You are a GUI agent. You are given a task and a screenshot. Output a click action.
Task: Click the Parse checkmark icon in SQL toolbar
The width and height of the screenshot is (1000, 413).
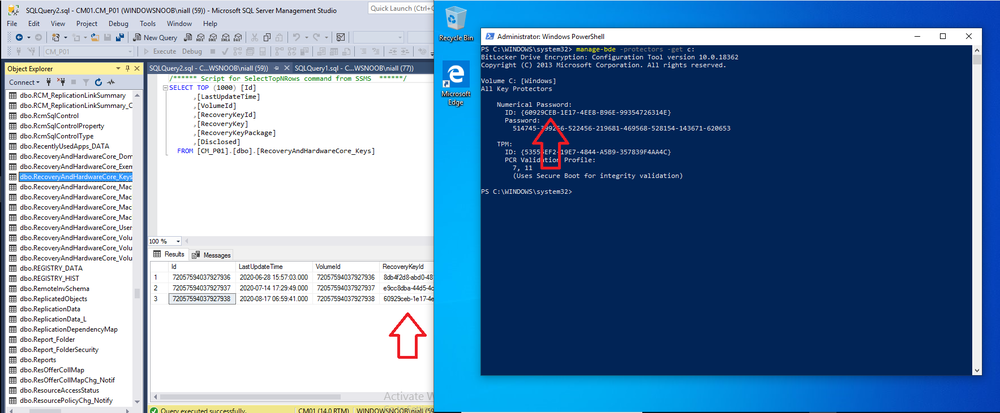tap(225, 52)
